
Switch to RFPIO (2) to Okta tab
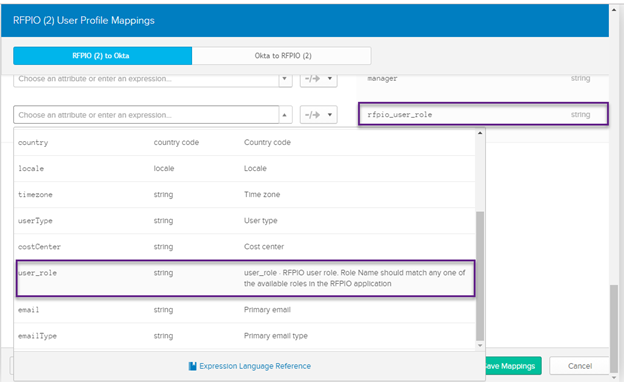102,56
